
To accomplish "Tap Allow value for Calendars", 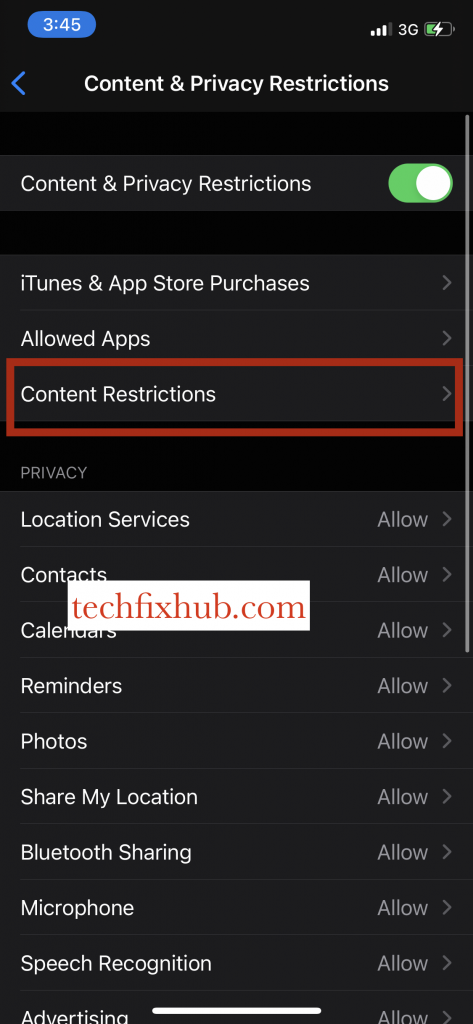I will click(402, 630).
